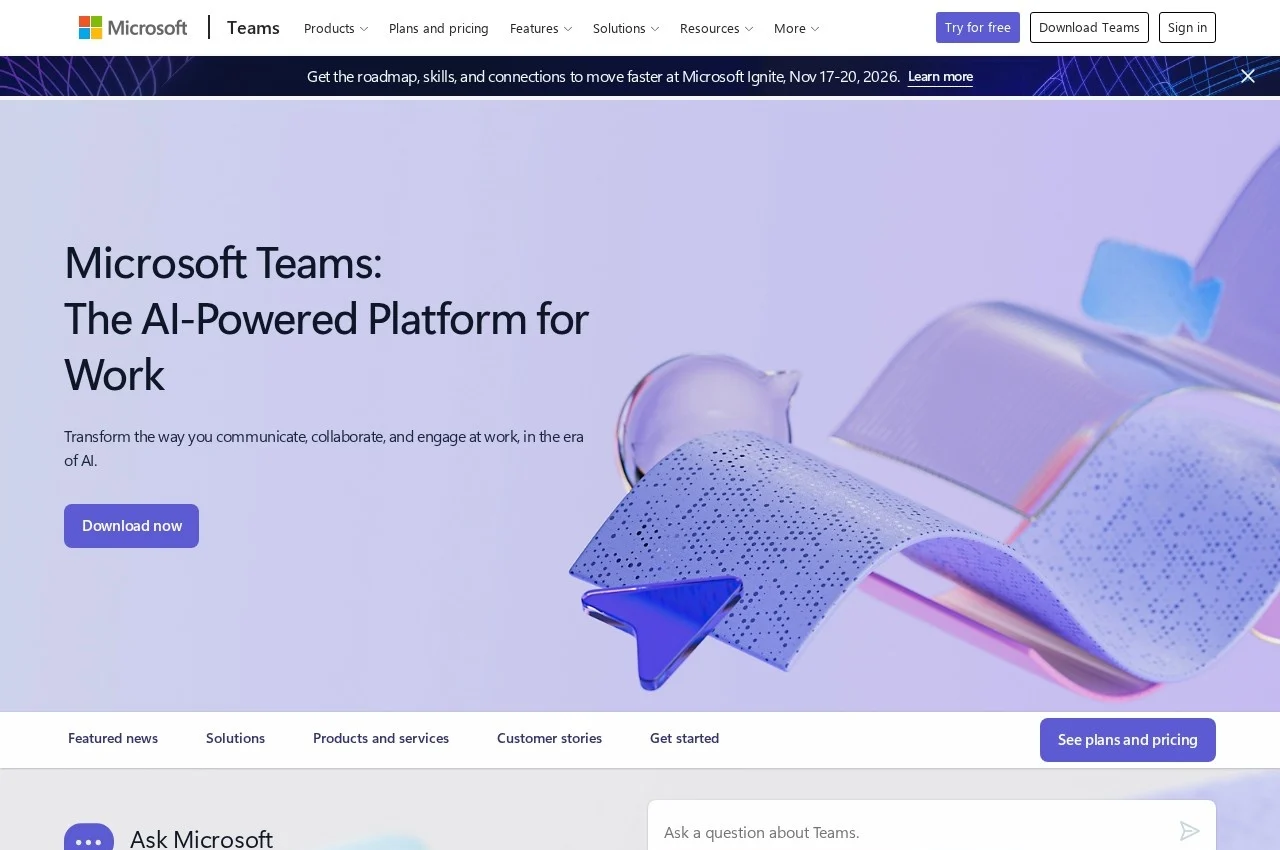The height and width of the screenshot is (850, 1280).
Task: Jump to the Products and services section
Action: [x=381, y=738]
